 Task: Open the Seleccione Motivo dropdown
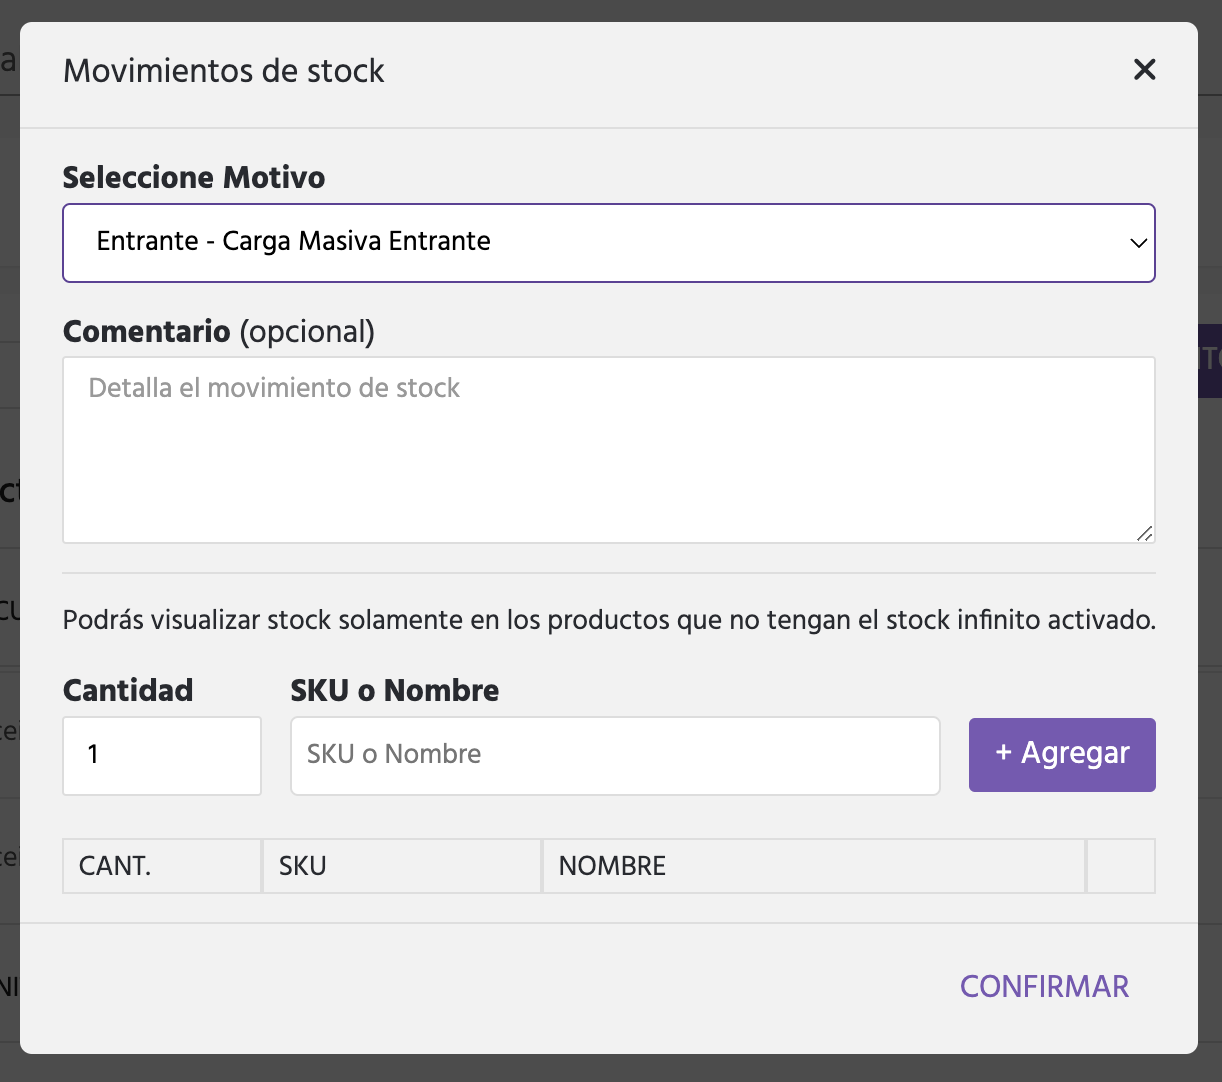click(x=608, y=243)
